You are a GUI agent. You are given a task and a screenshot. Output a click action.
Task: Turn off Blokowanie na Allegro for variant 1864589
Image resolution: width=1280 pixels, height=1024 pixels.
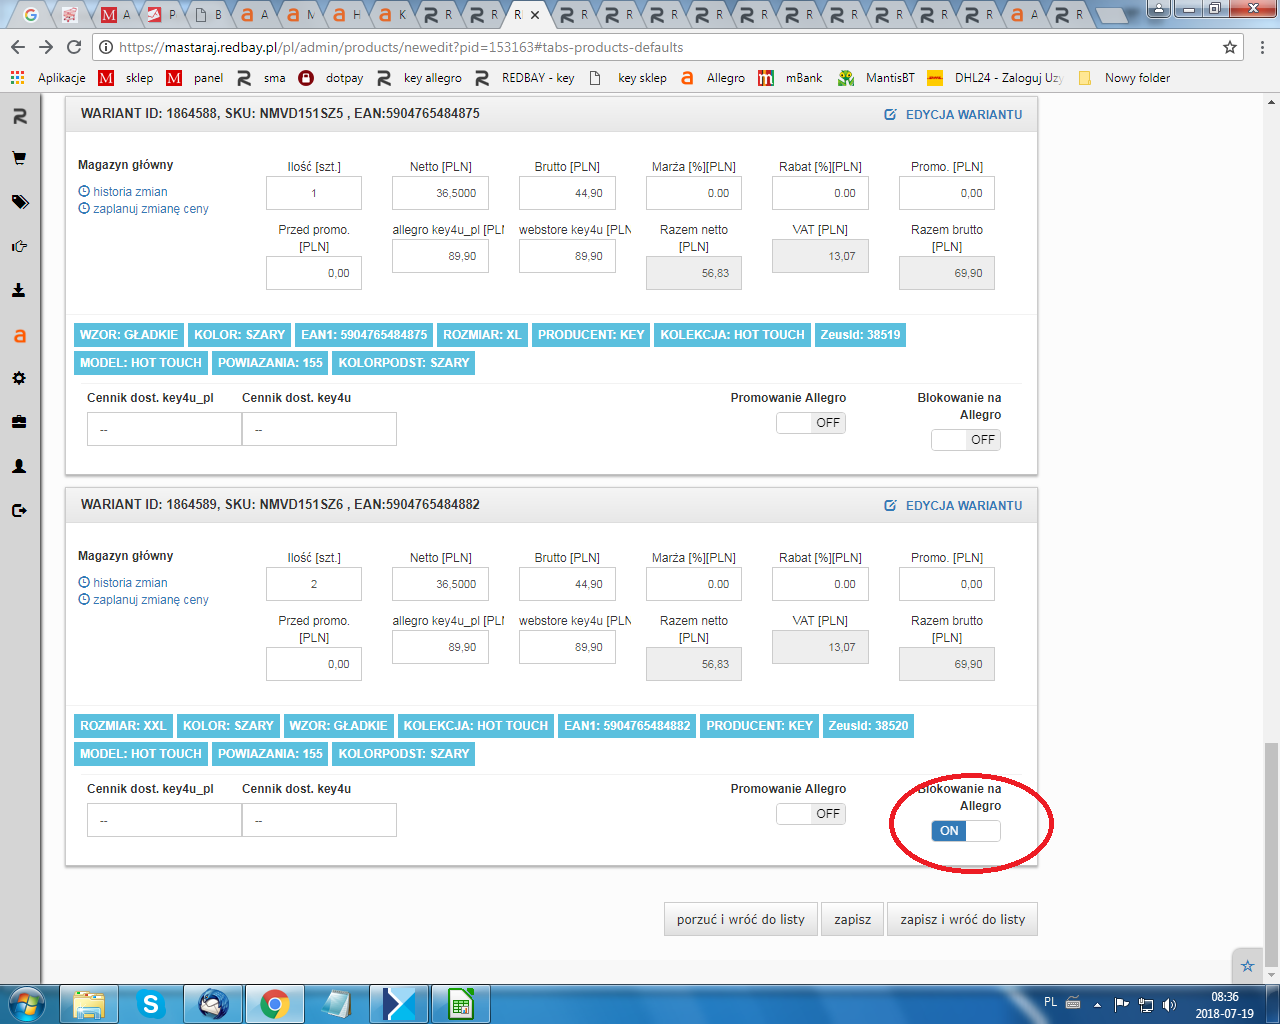tap(965, 831)
